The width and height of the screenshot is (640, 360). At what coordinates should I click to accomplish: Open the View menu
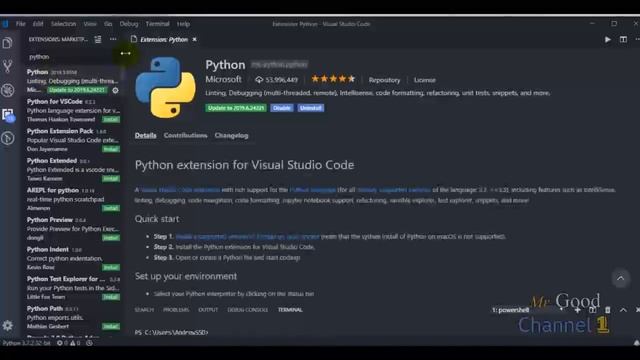(x=90, y=24)
